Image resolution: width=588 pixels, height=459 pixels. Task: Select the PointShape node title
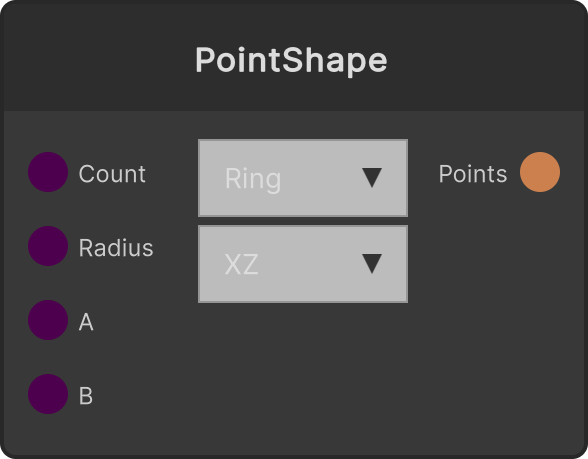point(291,61)
